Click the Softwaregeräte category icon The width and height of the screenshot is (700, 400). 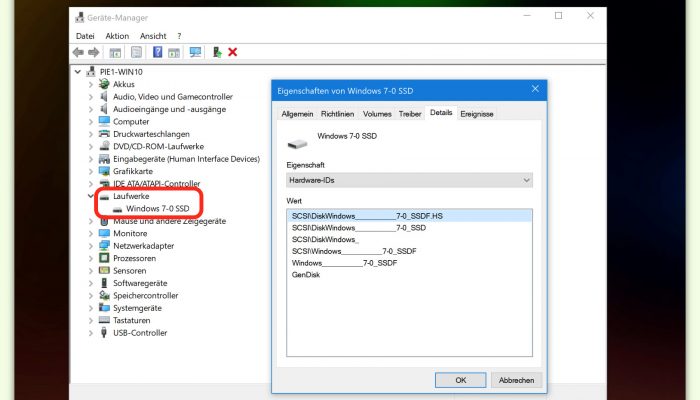(104, 283)
